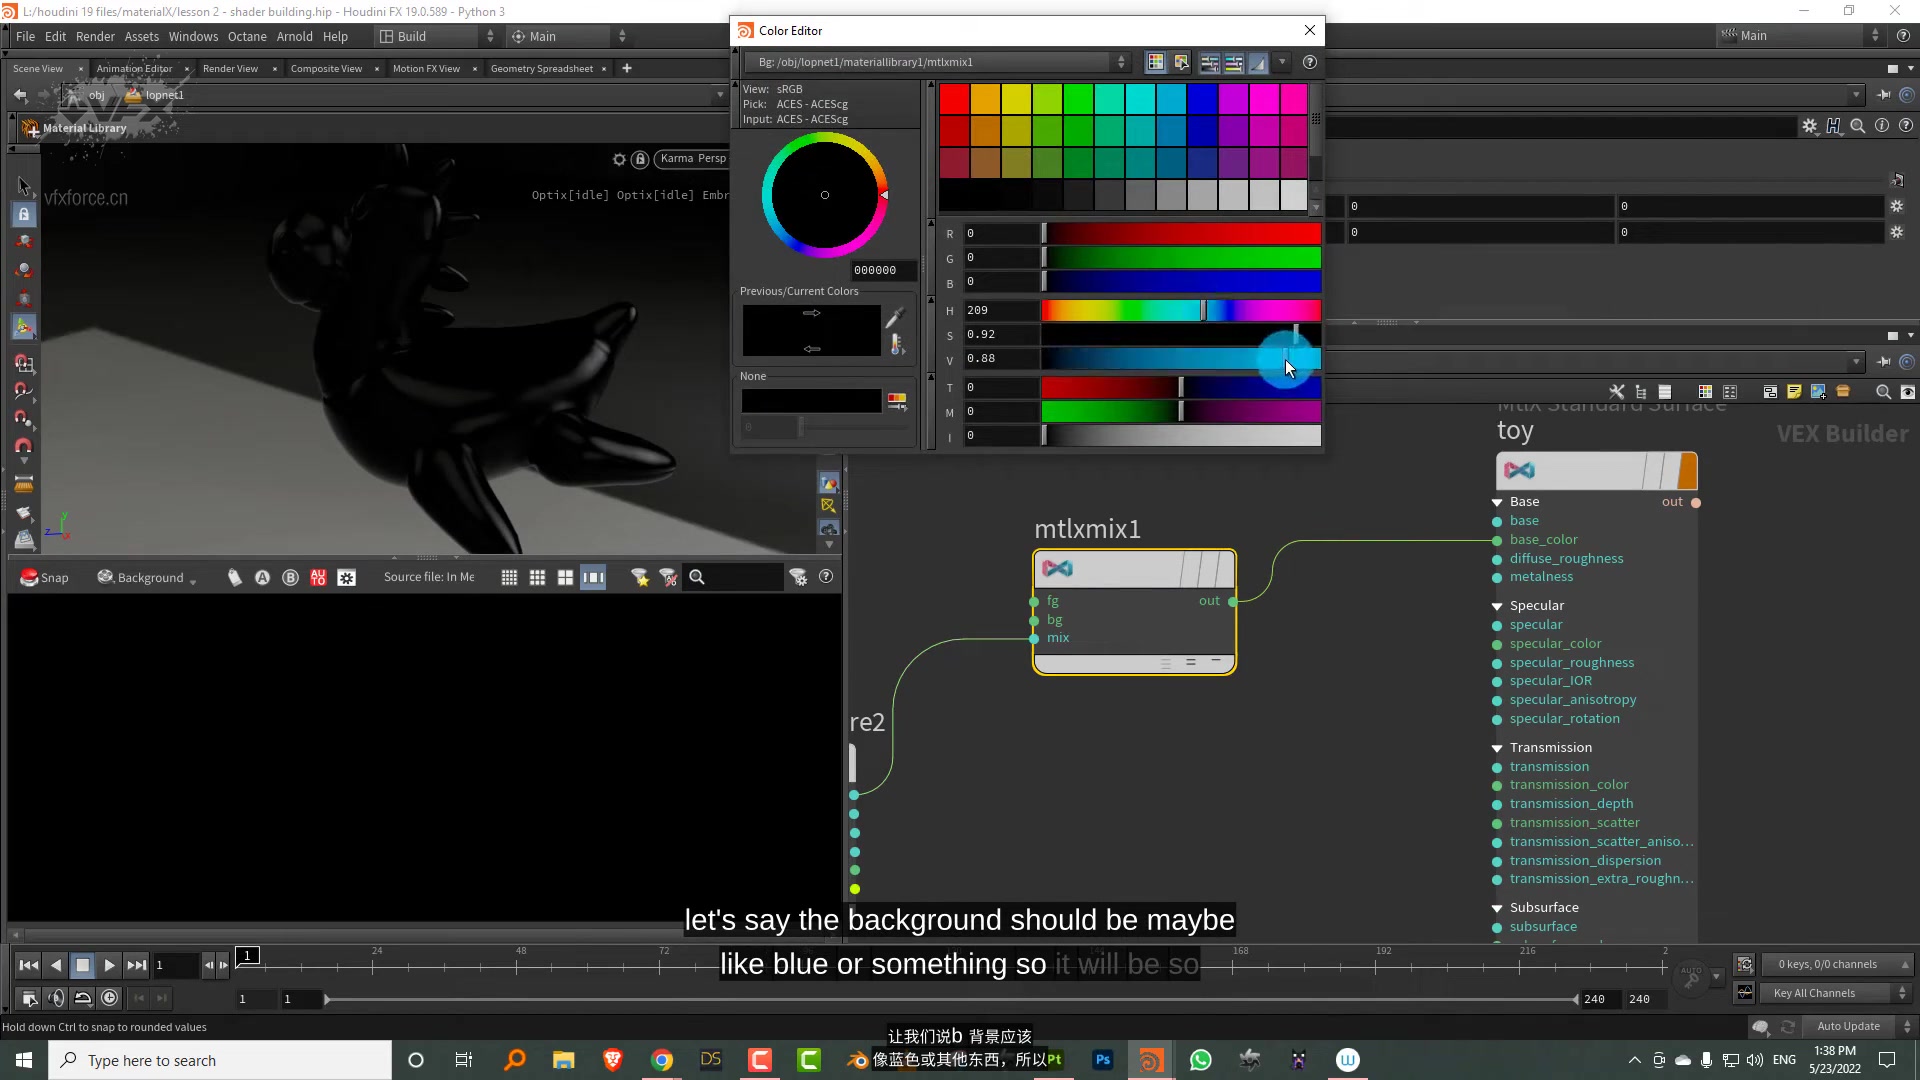The image size is (1920, 1080).
Task: Activate the network editor search magnifier
Action: 1884,392
